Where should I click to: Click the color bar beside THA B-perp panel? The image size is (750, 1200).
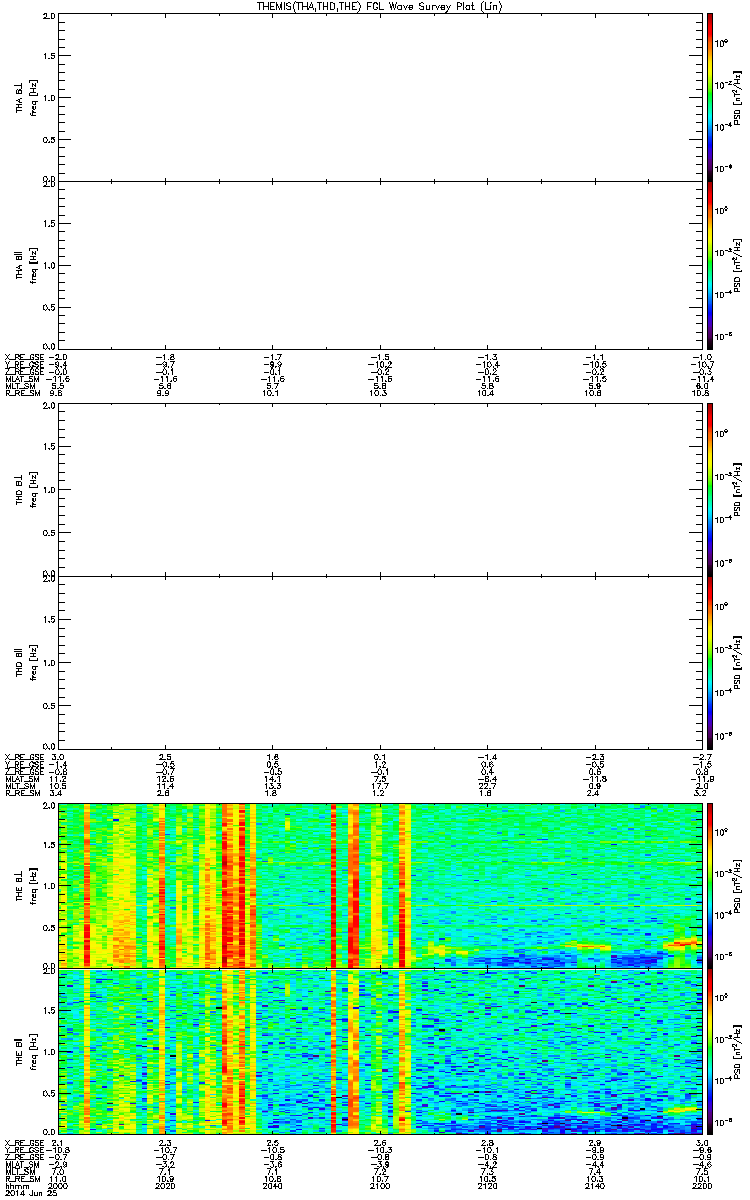click(709, 97)
